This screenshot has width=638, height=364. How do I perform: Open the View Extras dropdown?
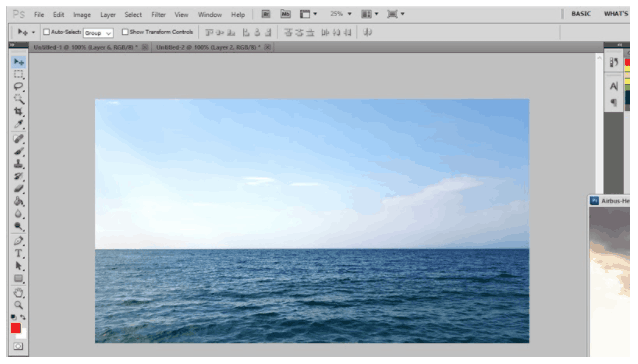pos(308,14)
